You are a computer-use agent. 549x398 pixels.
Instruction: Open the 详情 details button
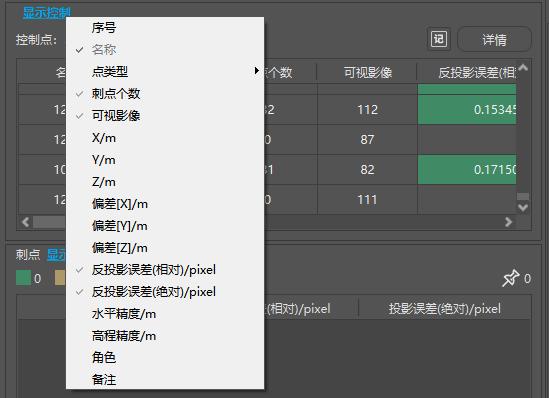[494, 40]
